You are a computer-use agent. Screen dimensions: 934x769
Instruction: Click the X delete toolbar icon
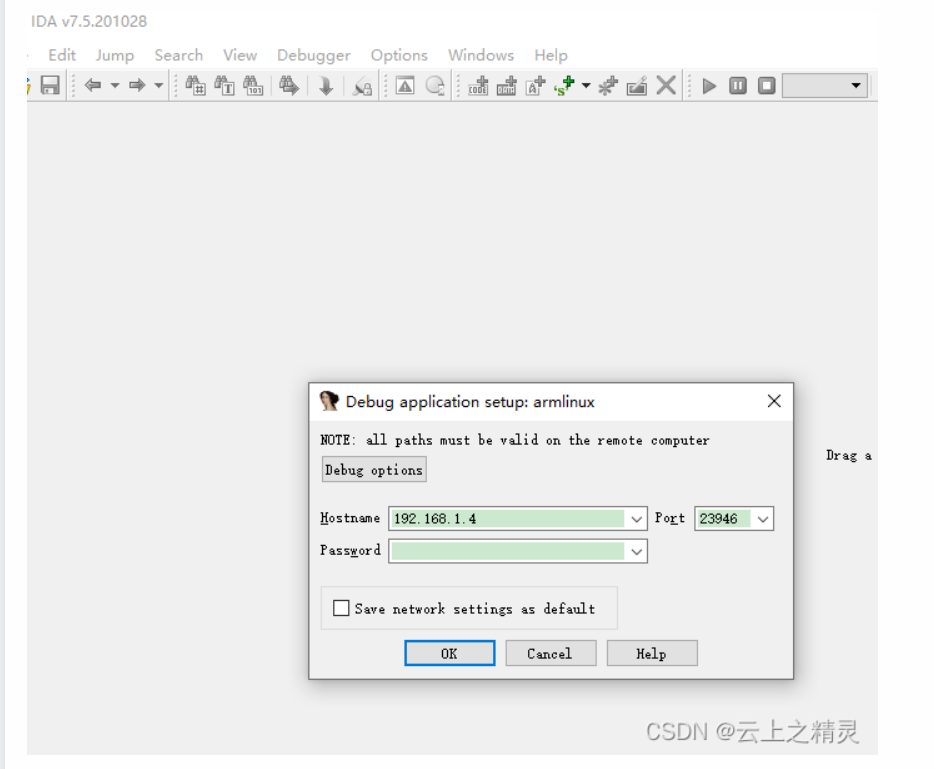[666, 86]
